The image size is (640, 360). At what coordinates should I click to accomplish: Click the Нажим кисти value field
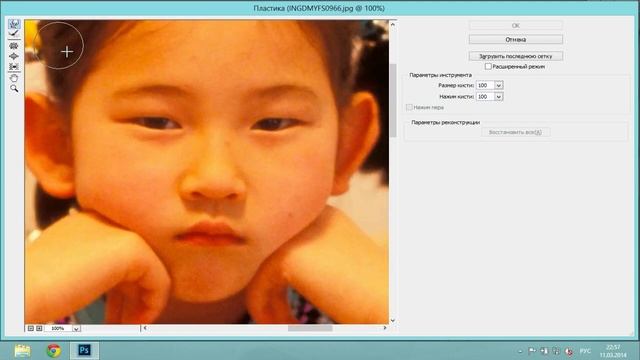[x=485, y=97]
